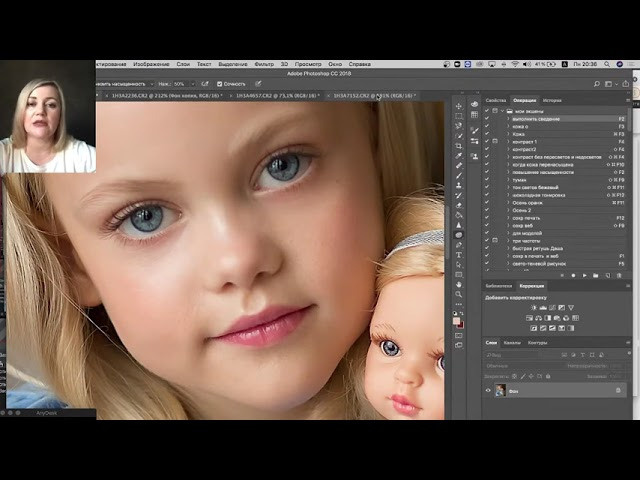Click the Stop action button
This screenshot has height=480, width=640.
point(562,276)
